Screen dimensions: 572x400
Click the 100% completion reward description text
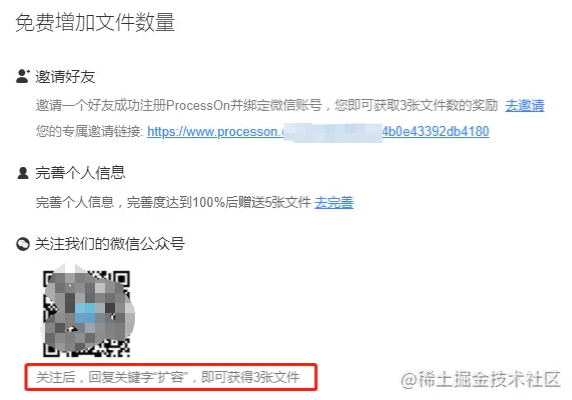(173, 202)
